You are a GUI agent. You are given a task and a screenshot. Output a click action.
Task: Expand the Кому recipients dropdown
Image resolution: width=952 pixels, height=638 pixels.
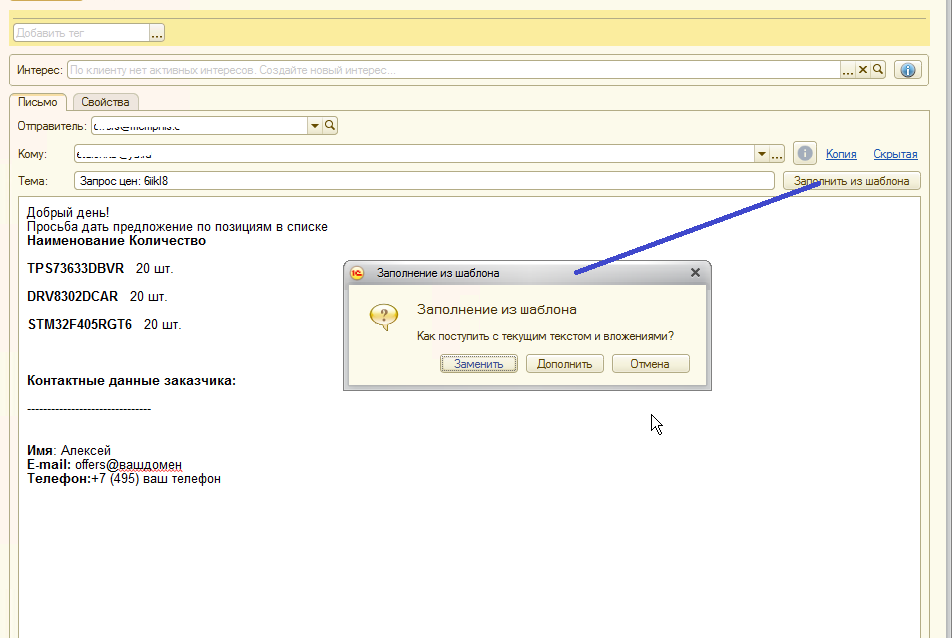[x=761, y=154]
